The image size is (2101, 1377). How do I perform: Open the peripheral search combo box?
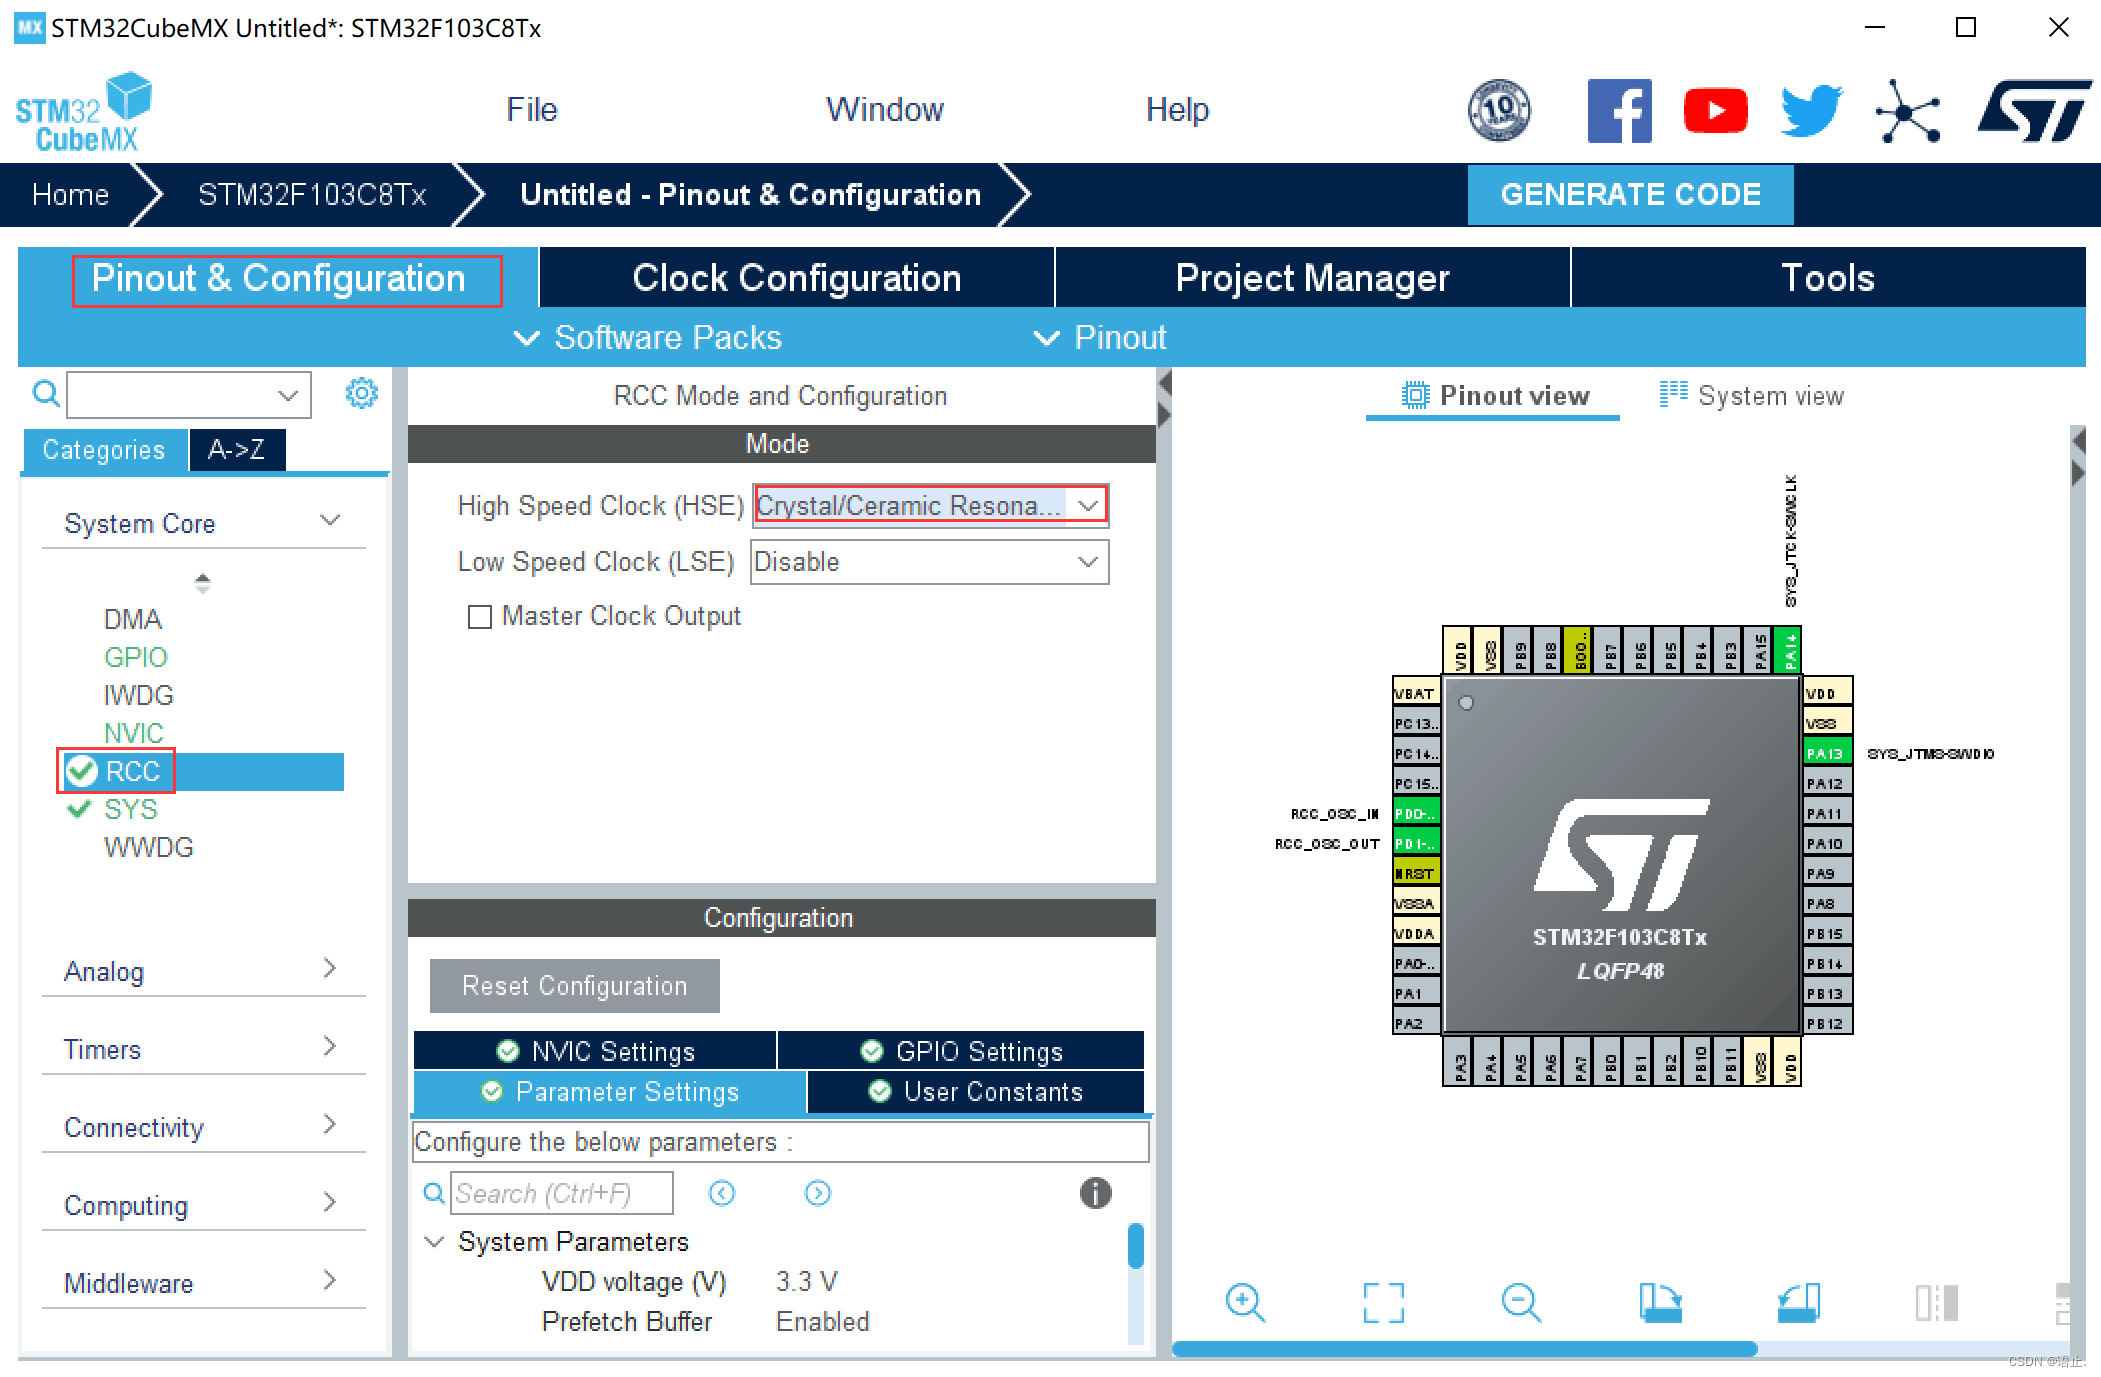point(189,394)
